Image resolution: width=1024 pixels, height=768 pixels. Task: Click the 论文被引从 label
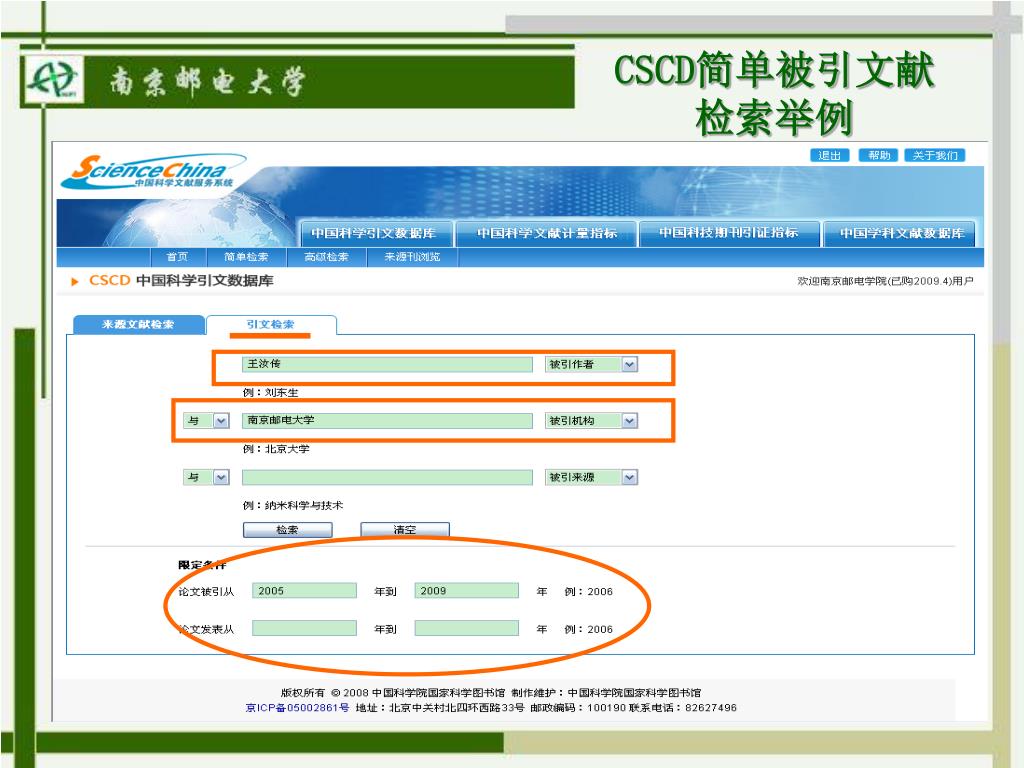click(206, 592)
